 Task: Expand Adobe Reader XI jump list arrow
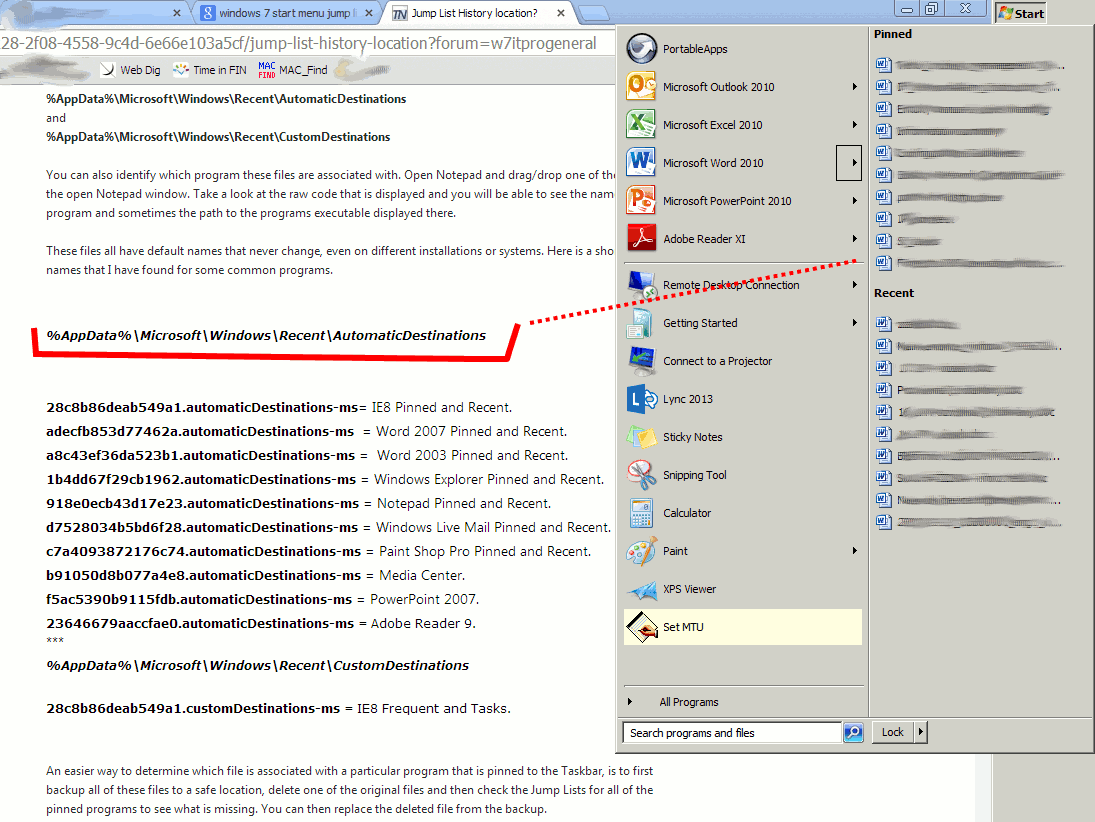(x=854, y=238)
